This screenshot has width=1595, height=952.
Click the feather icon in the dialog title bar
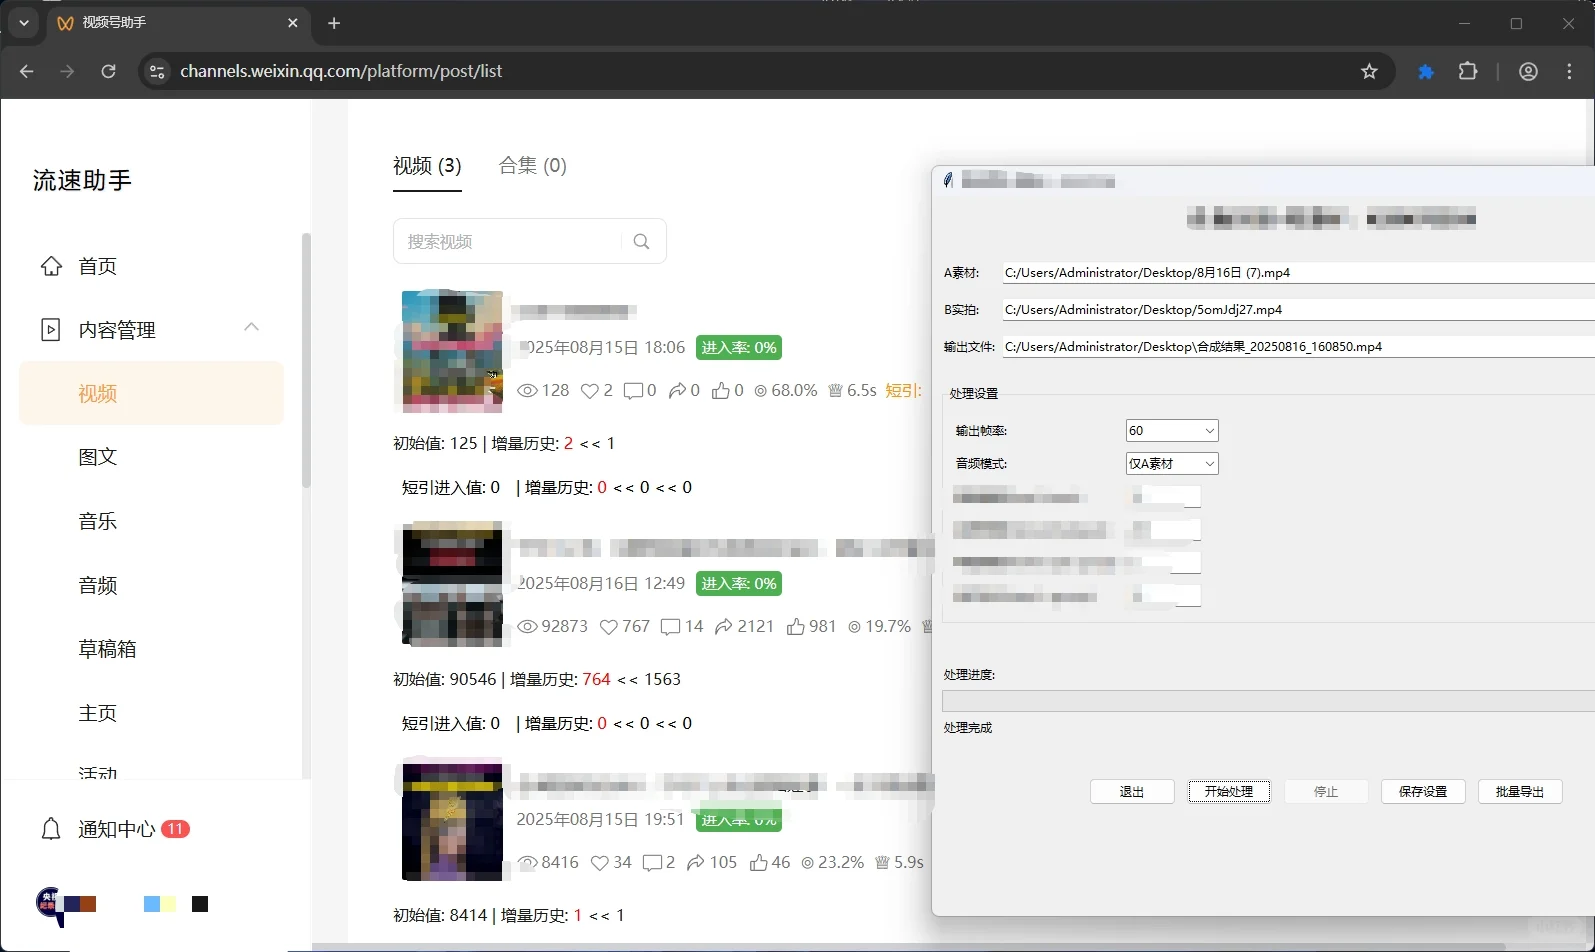pos(948,180)
